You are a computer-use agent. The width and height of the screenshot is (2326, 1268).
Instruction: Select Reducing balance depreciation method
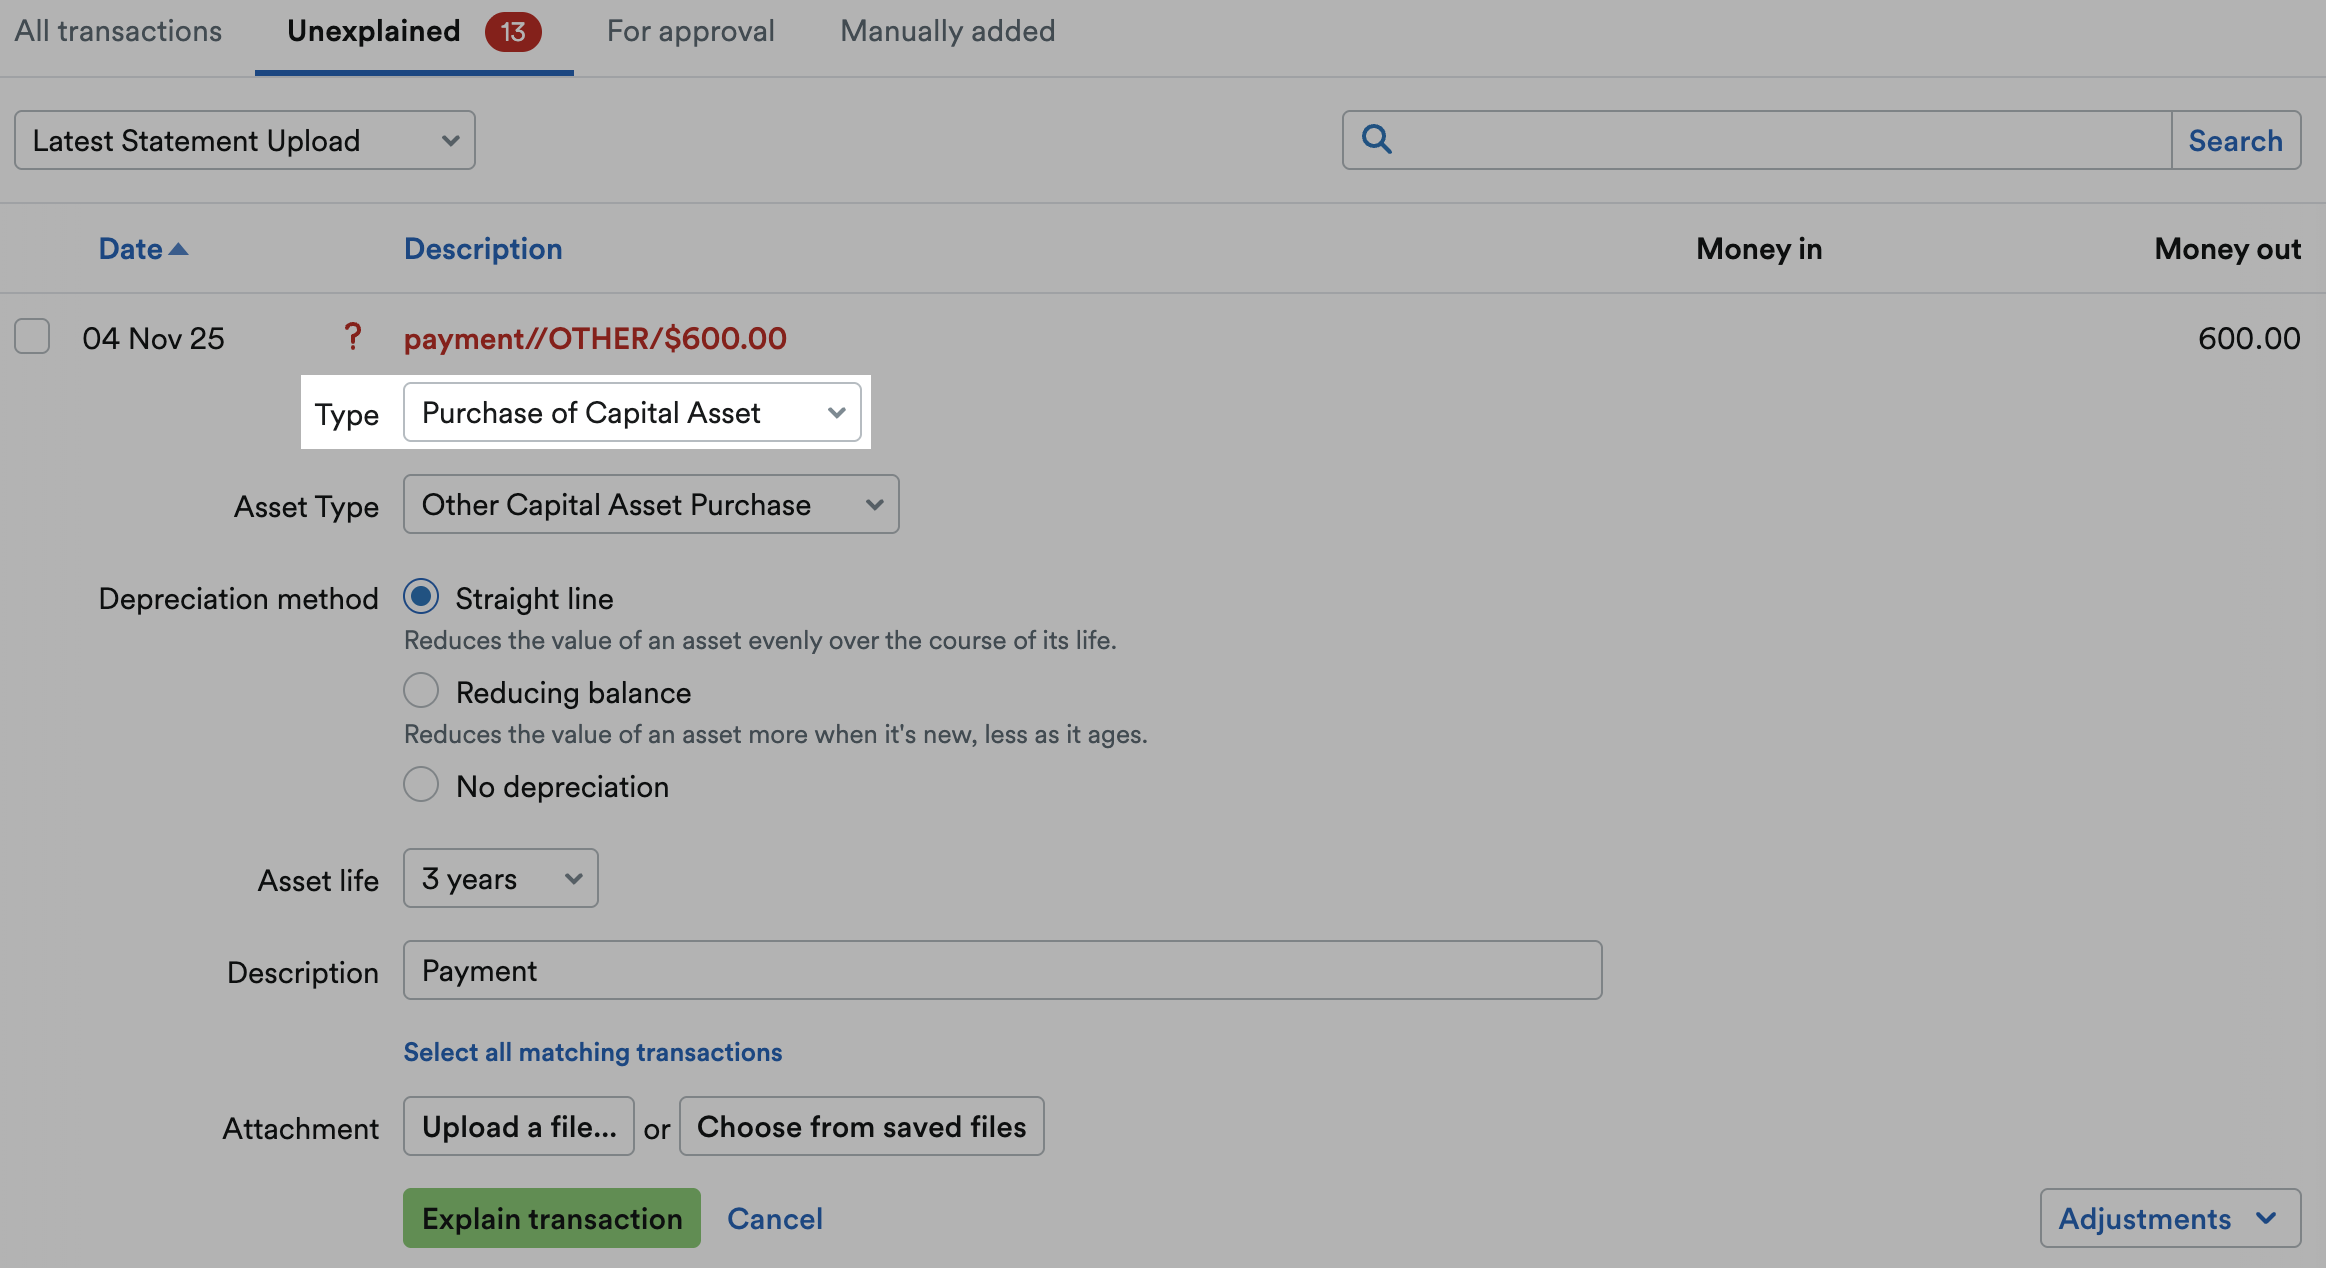pyautogui.click(x=421, y=690)
